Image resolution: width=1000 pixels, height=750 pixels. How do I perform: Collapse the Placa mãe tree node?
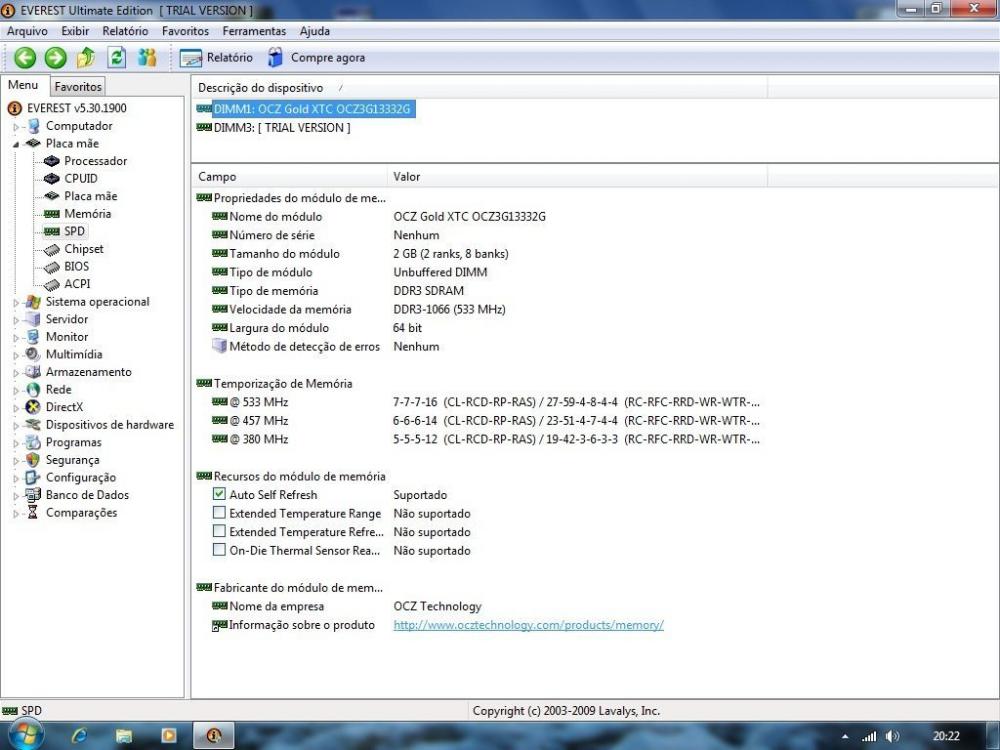coord(17,144)
